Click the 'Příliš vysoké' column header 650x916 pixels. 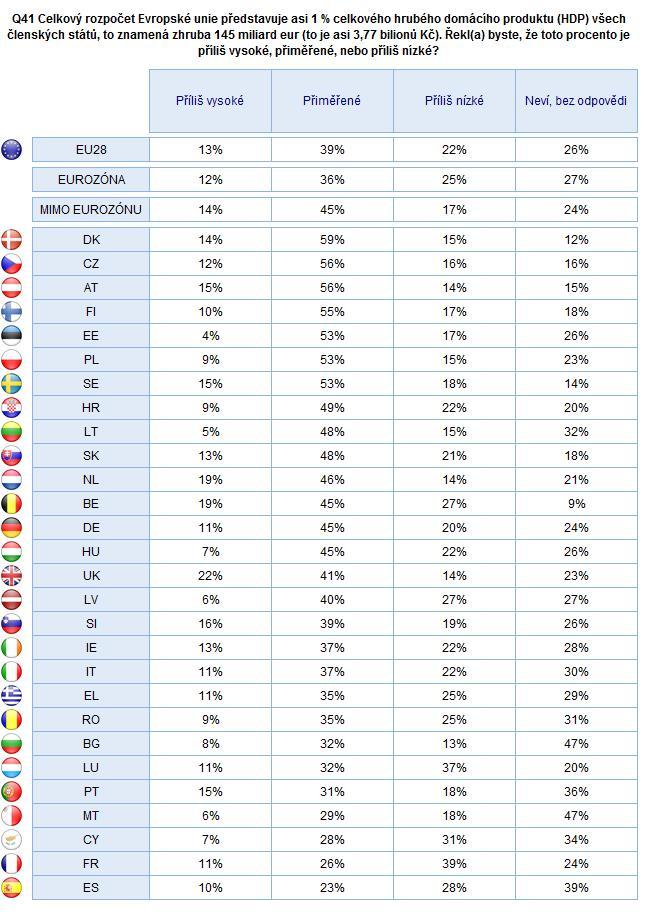click(x=210, y=100)
